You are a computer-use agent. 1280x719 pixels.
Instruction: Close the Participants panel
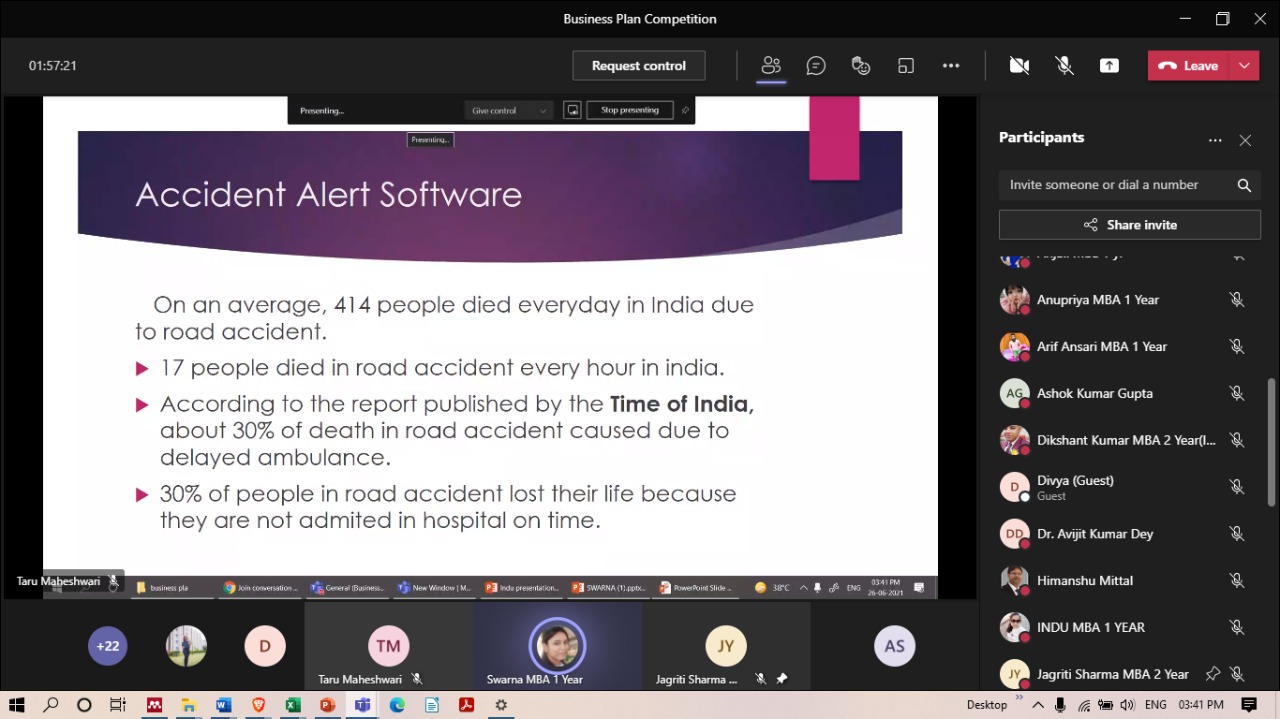coord(1245,141)
